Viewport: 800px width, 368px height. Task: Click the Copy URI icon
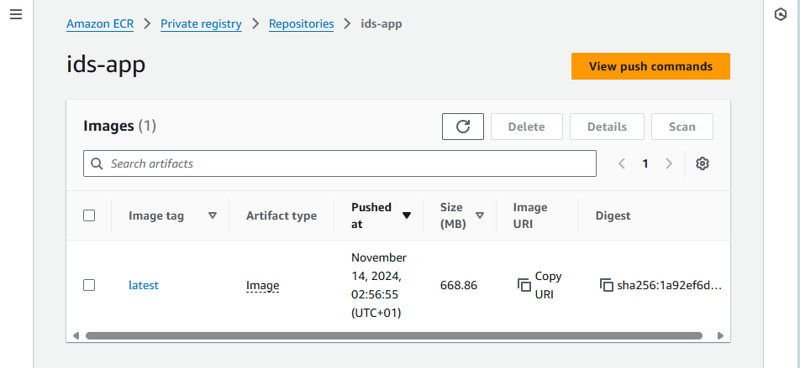(x=524, y=285)
